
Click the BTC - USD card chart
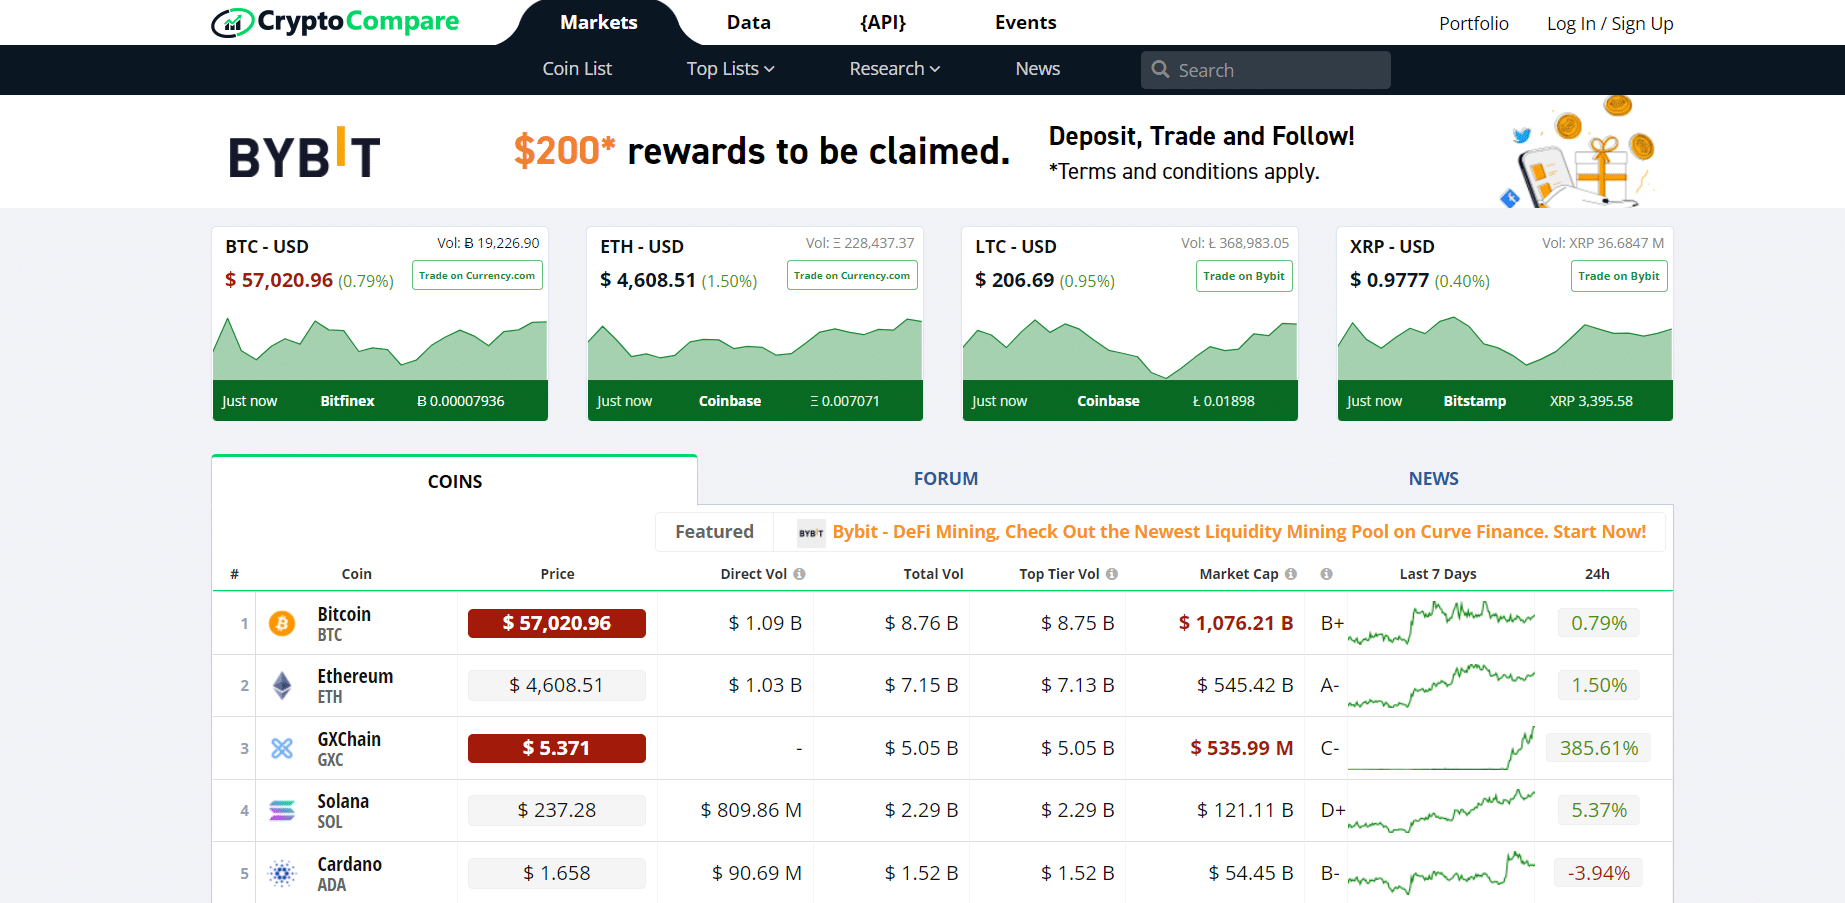tap(380, 349)
